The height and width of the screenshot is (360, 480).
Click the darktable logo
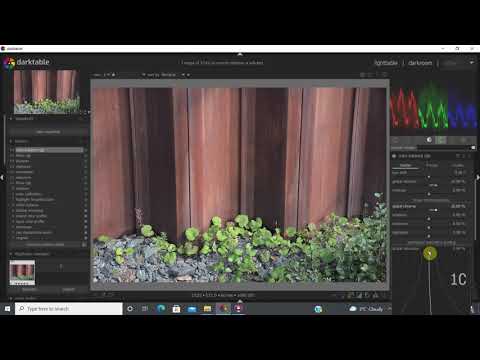[x=9, y=62]
